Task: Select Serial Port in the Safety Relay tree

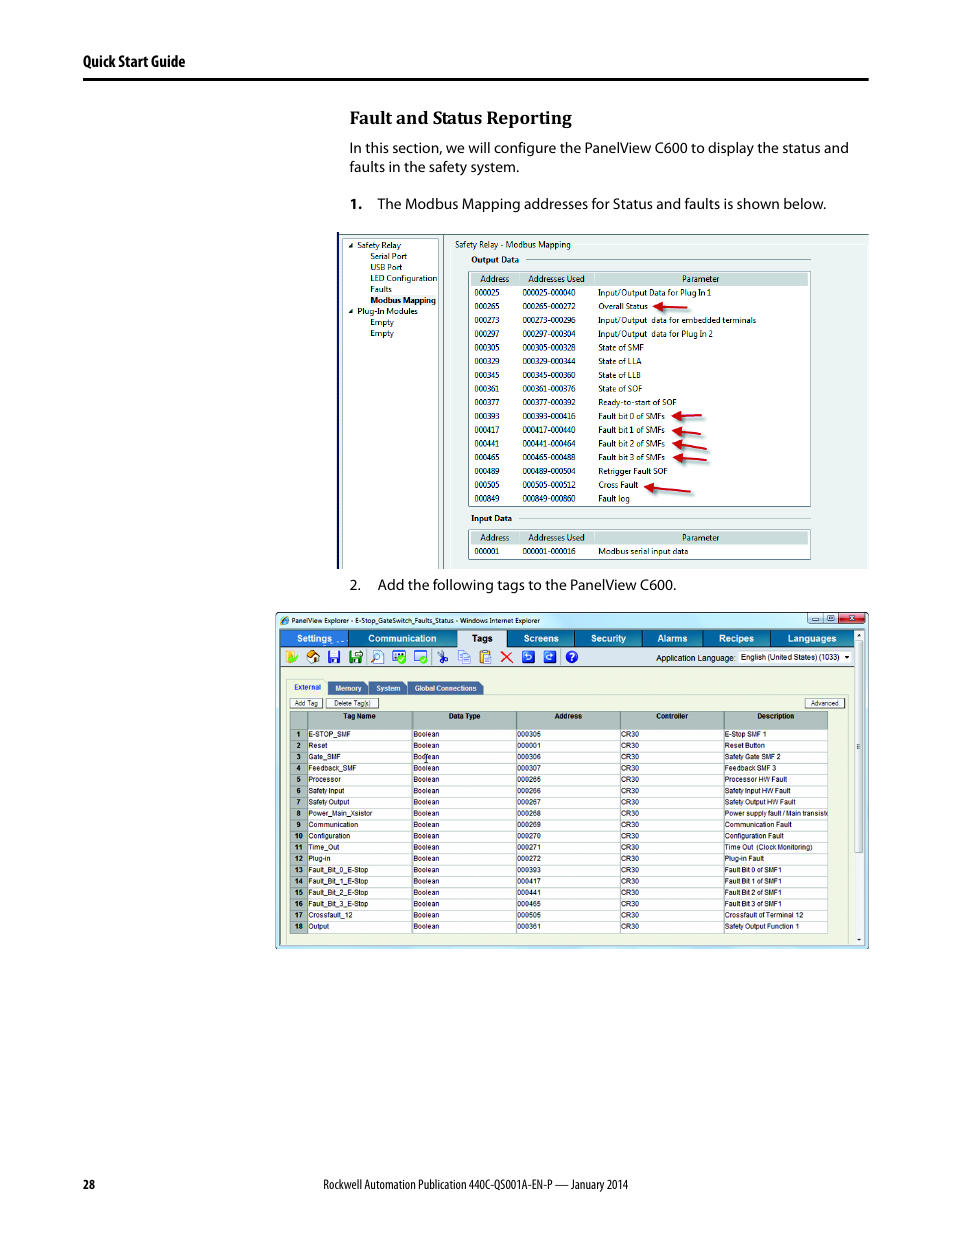Action: pos(388,256)
